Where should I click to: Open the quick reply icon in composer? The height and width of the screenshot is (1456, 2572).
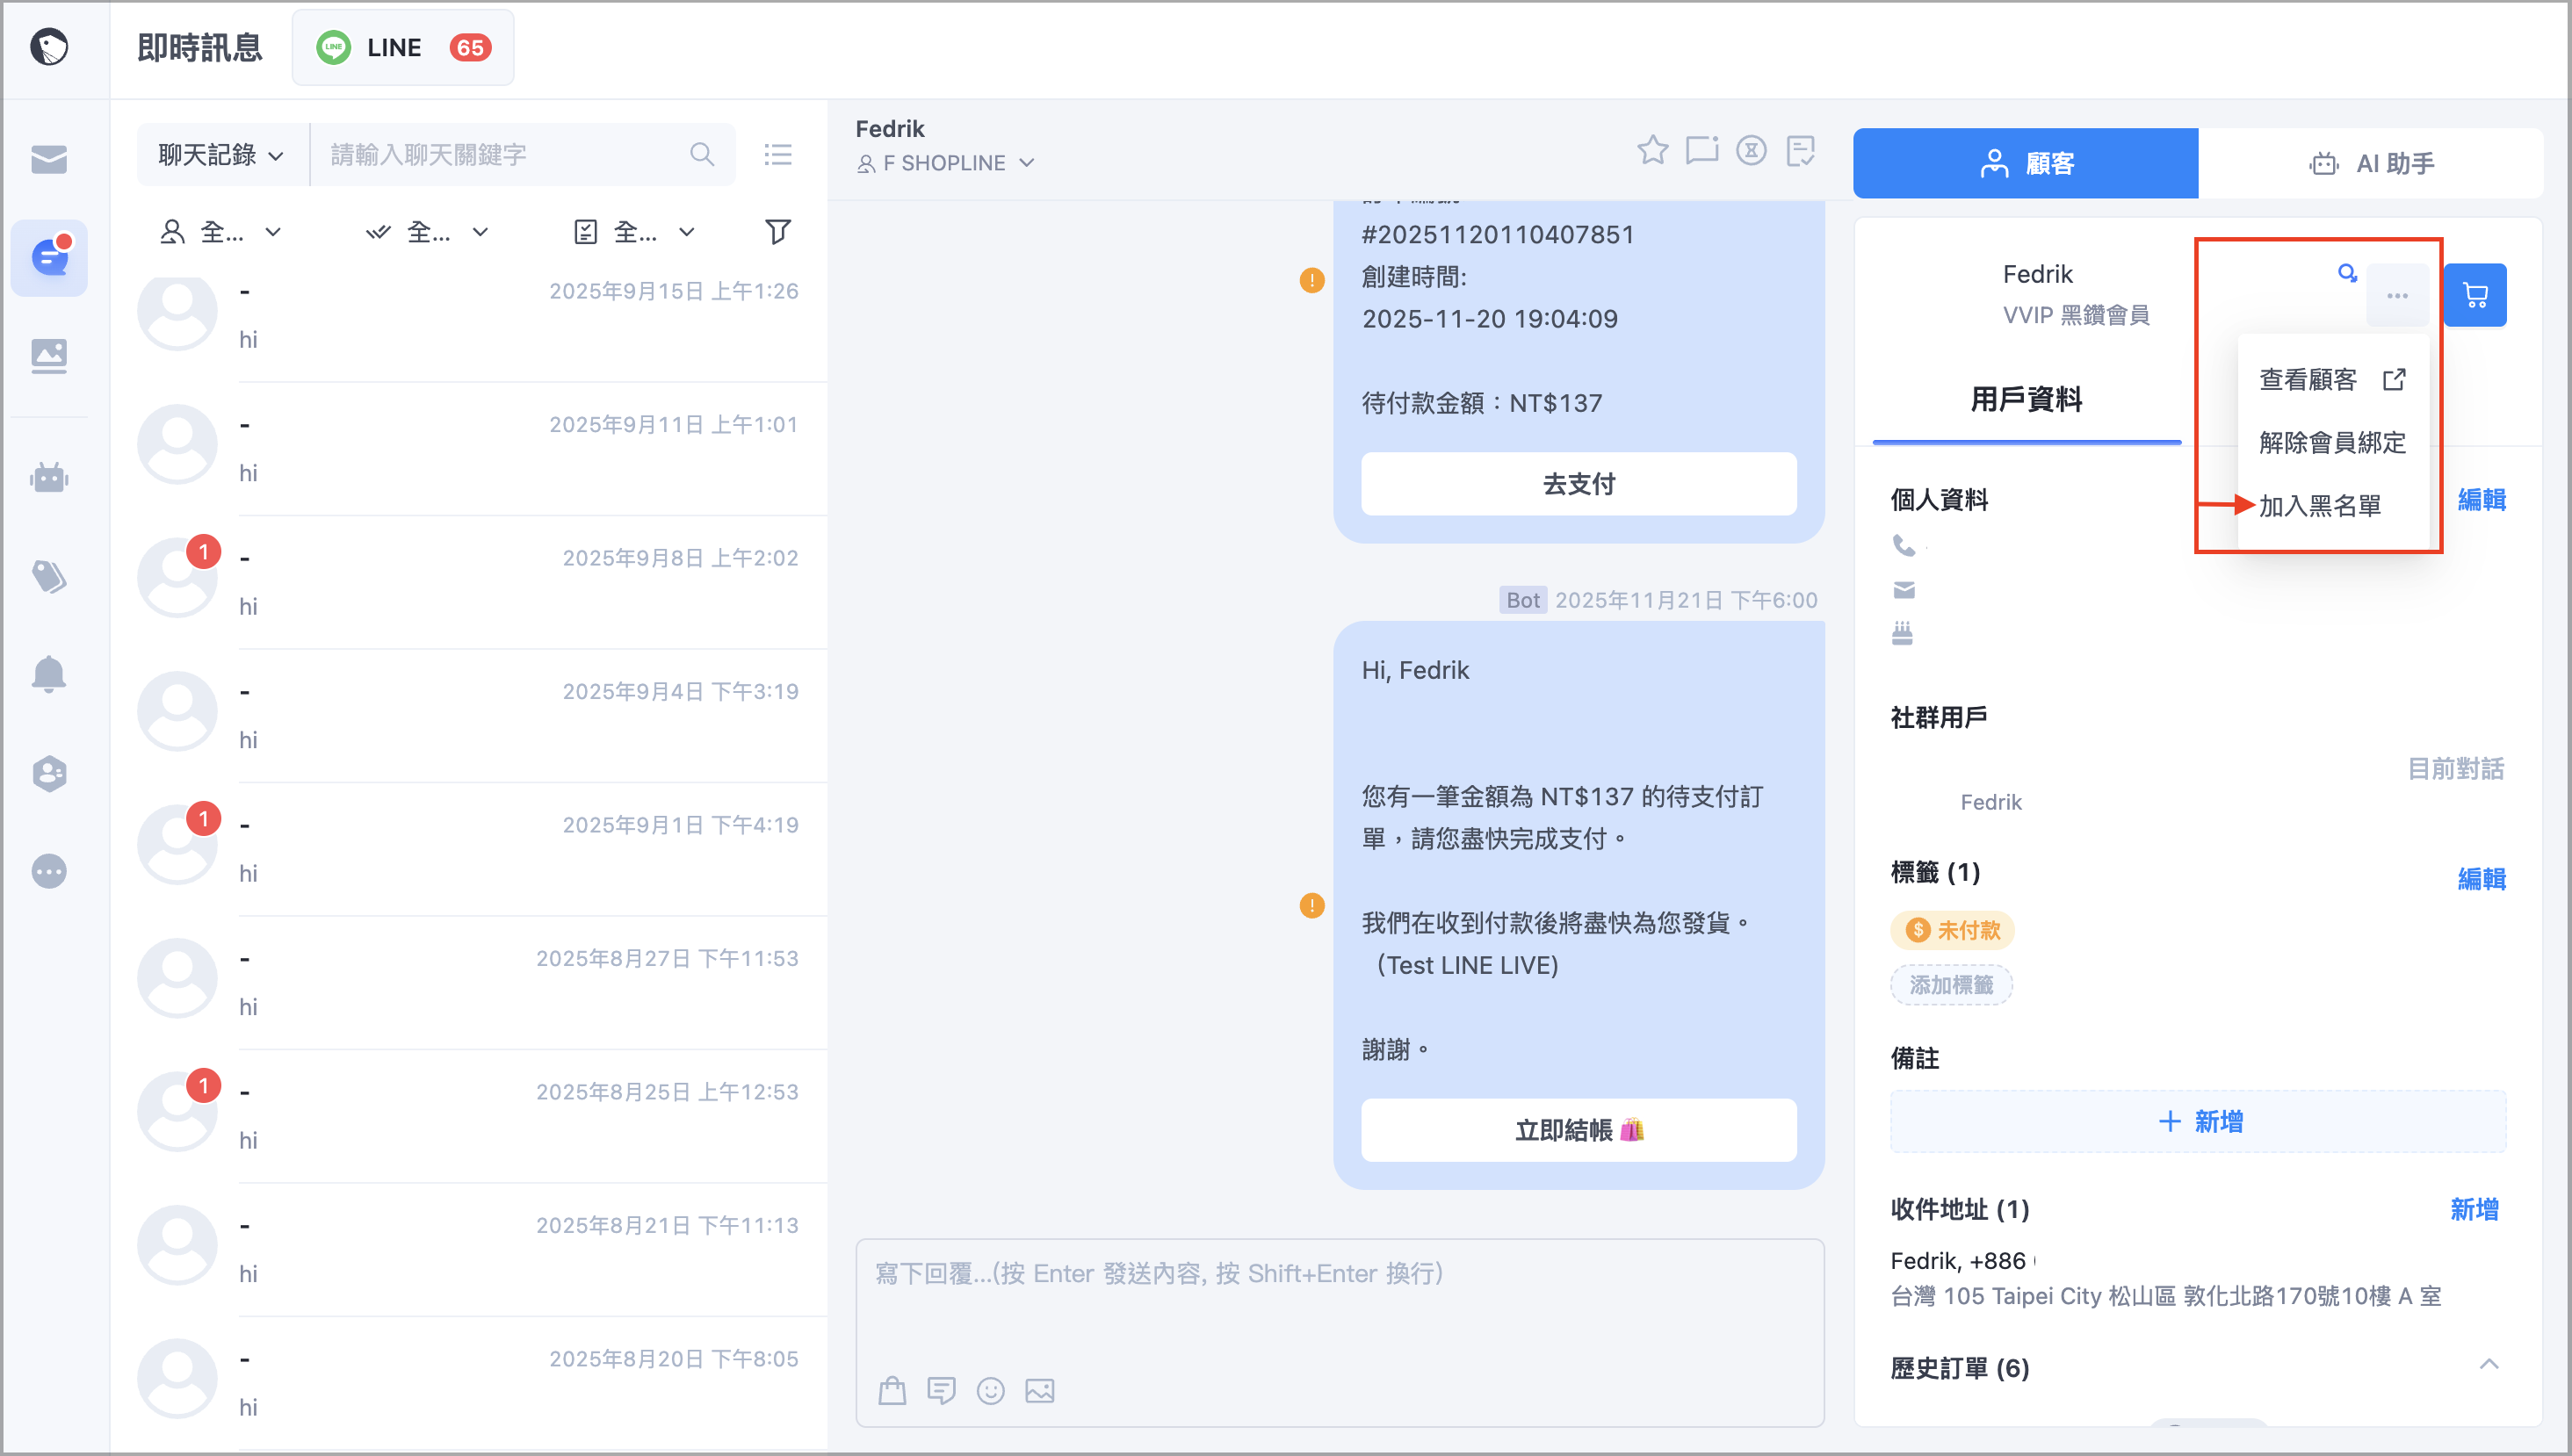[941, 1390]
